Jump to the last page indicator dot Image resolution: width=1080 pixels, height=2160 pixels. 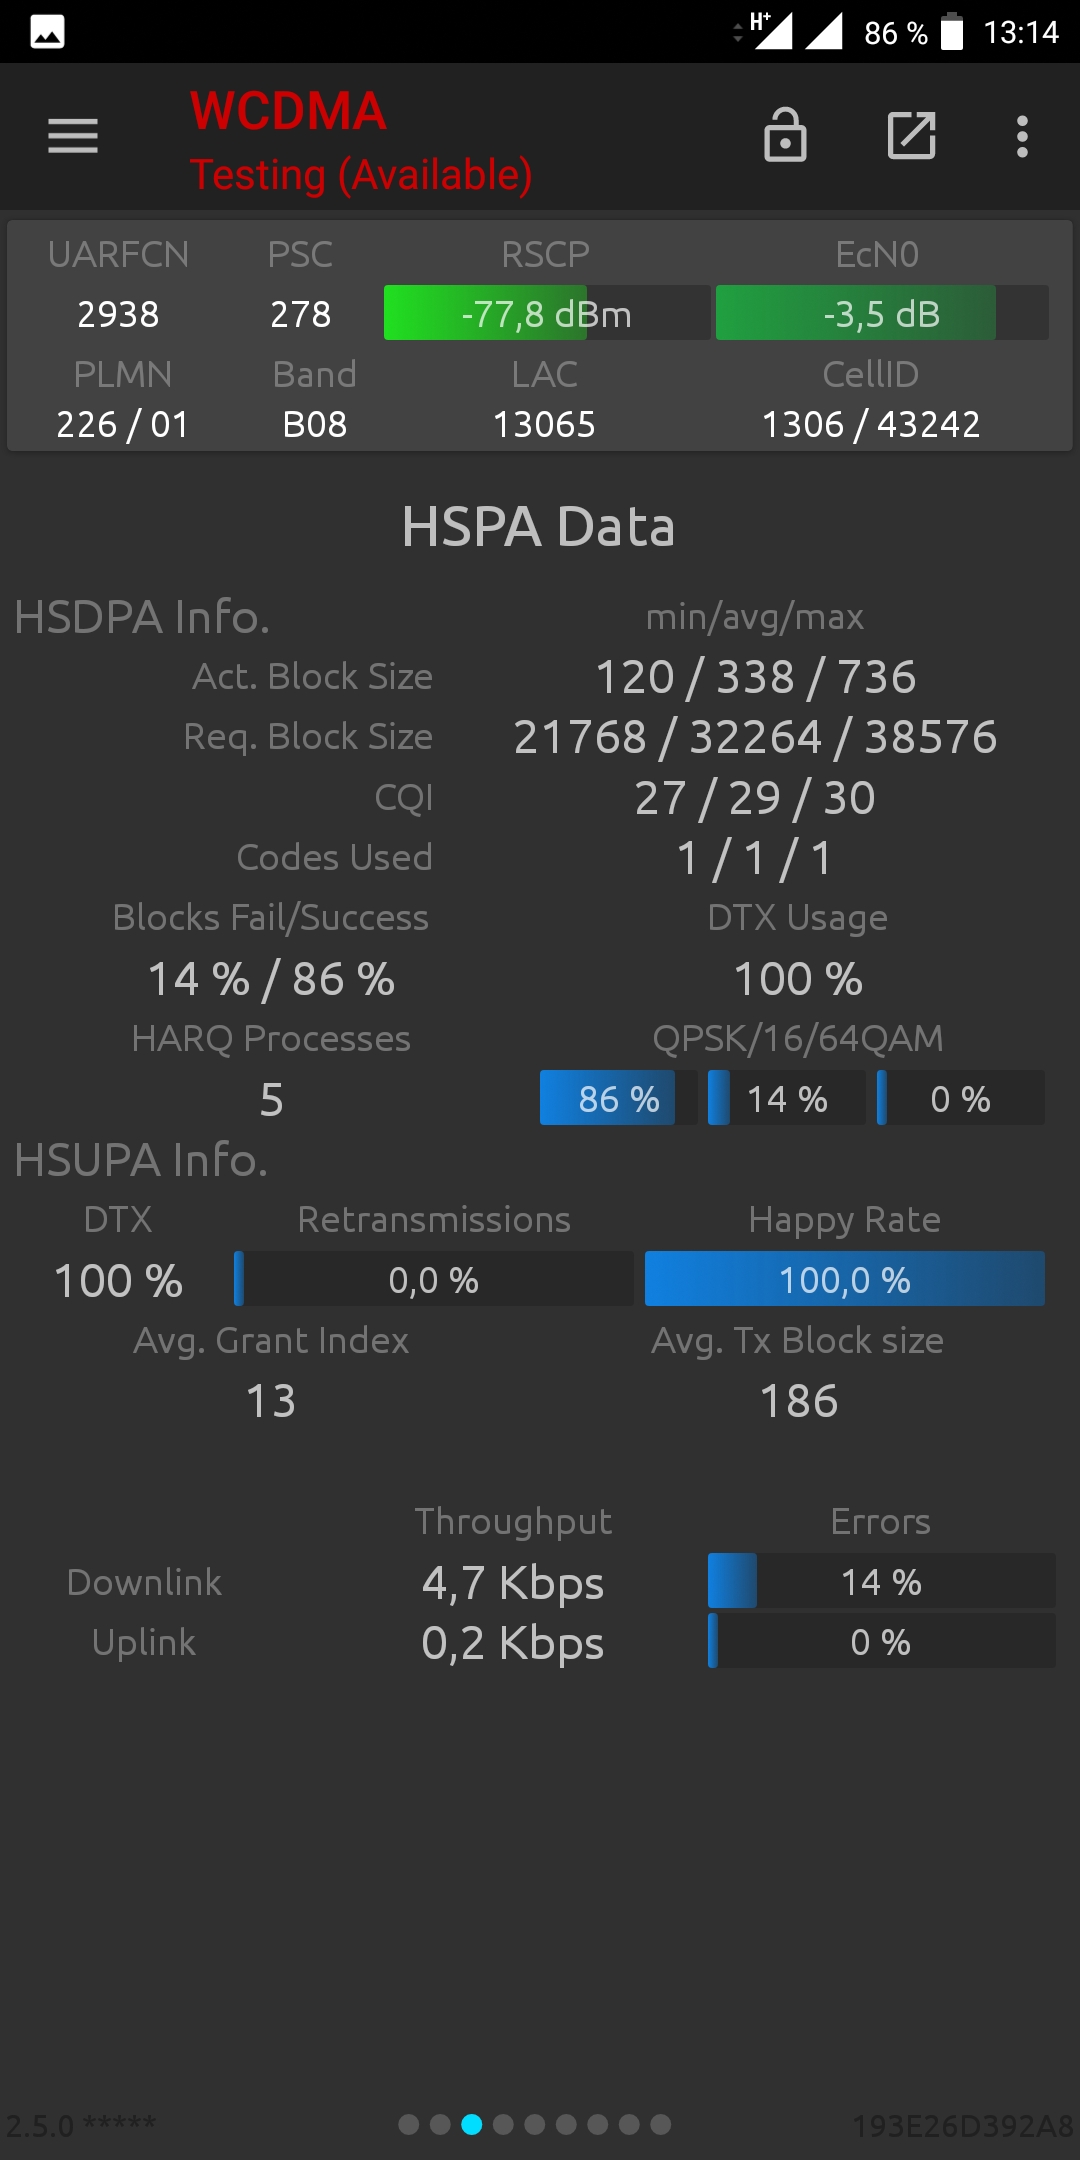pos(661,2124)
